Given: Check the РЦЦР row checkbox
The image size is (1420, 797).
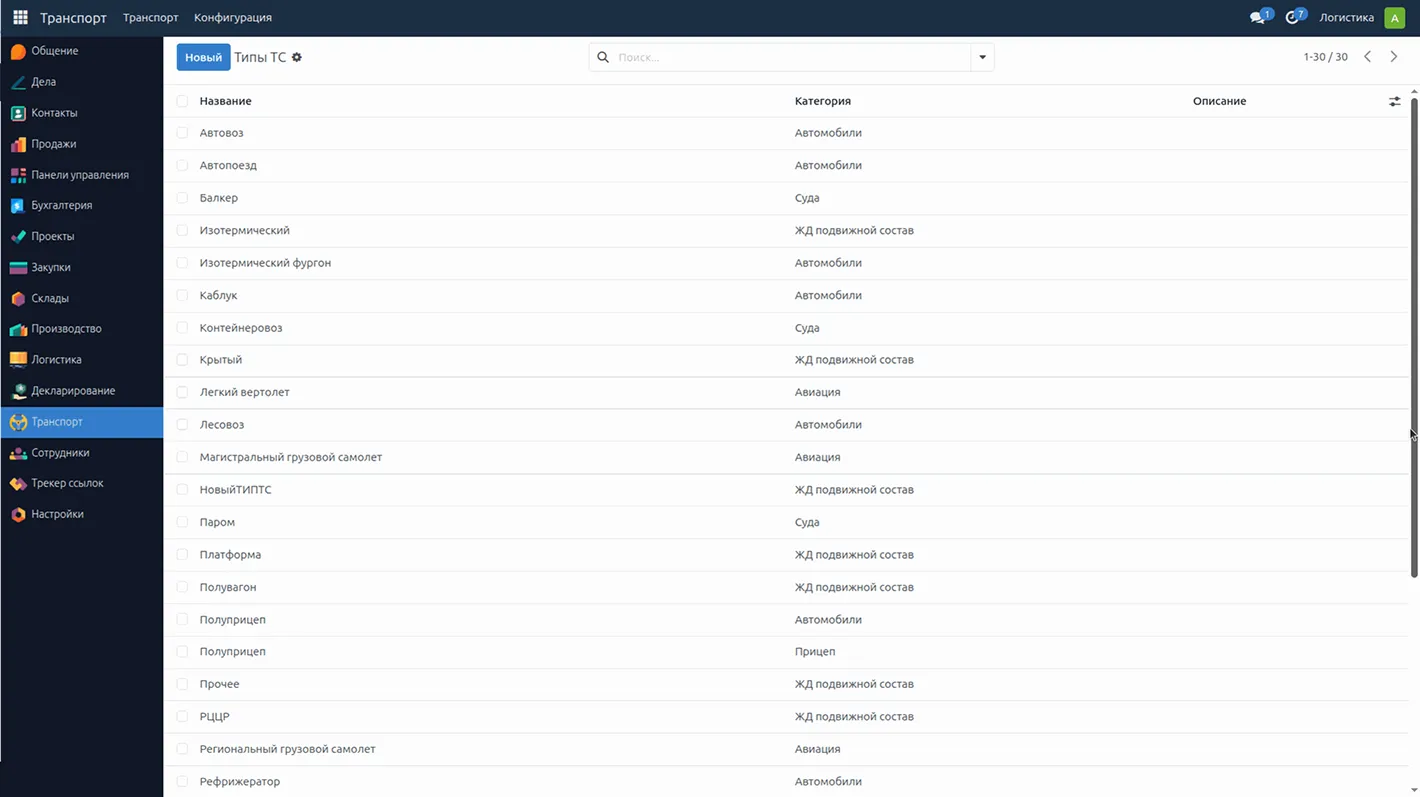Looking at the screenshot, I should 182,716.
